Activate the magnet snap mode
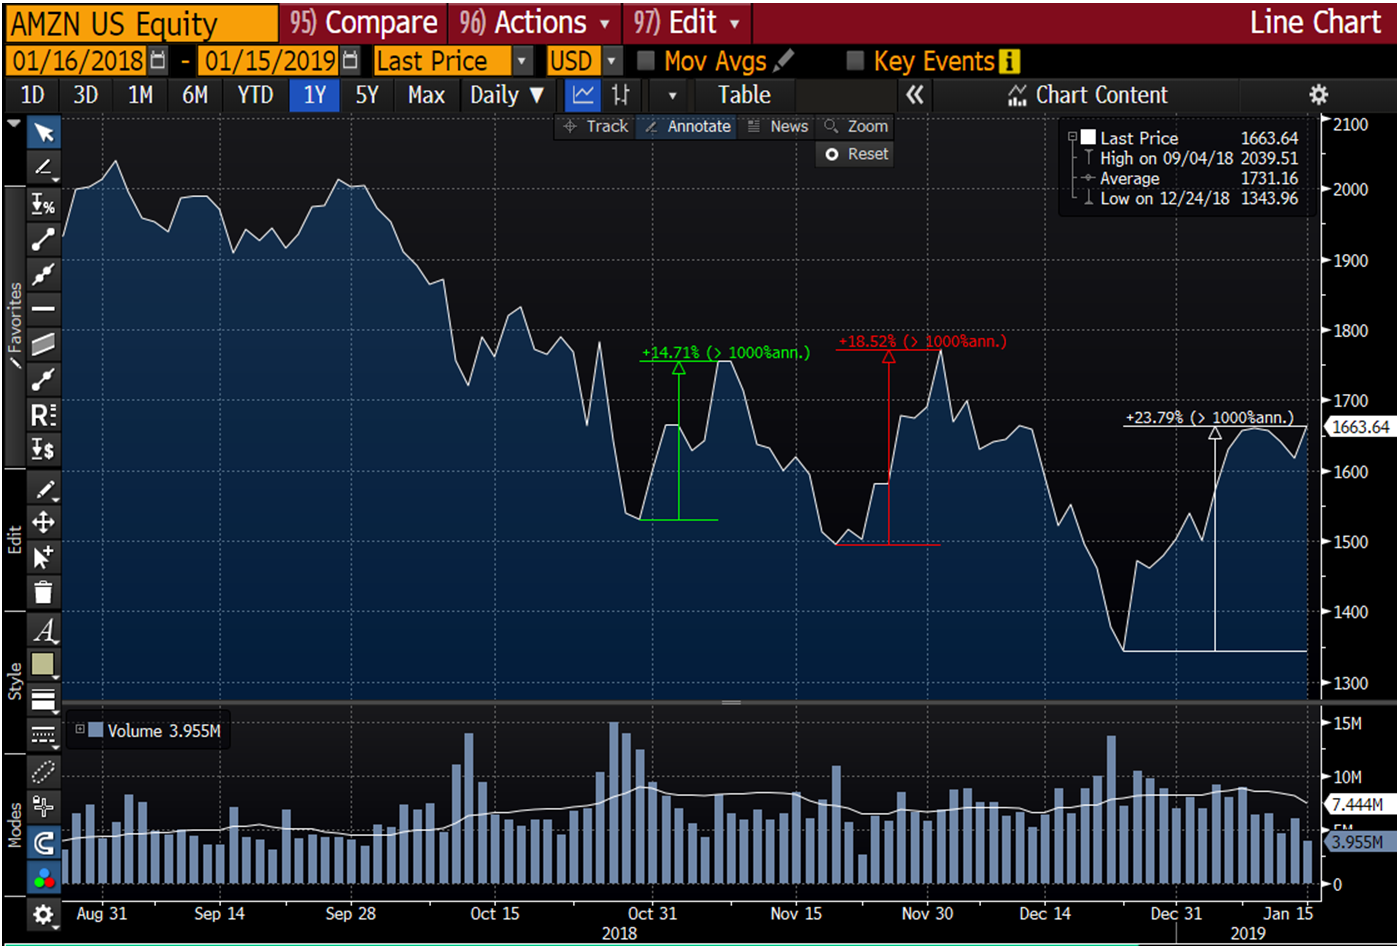 point(44,843)
